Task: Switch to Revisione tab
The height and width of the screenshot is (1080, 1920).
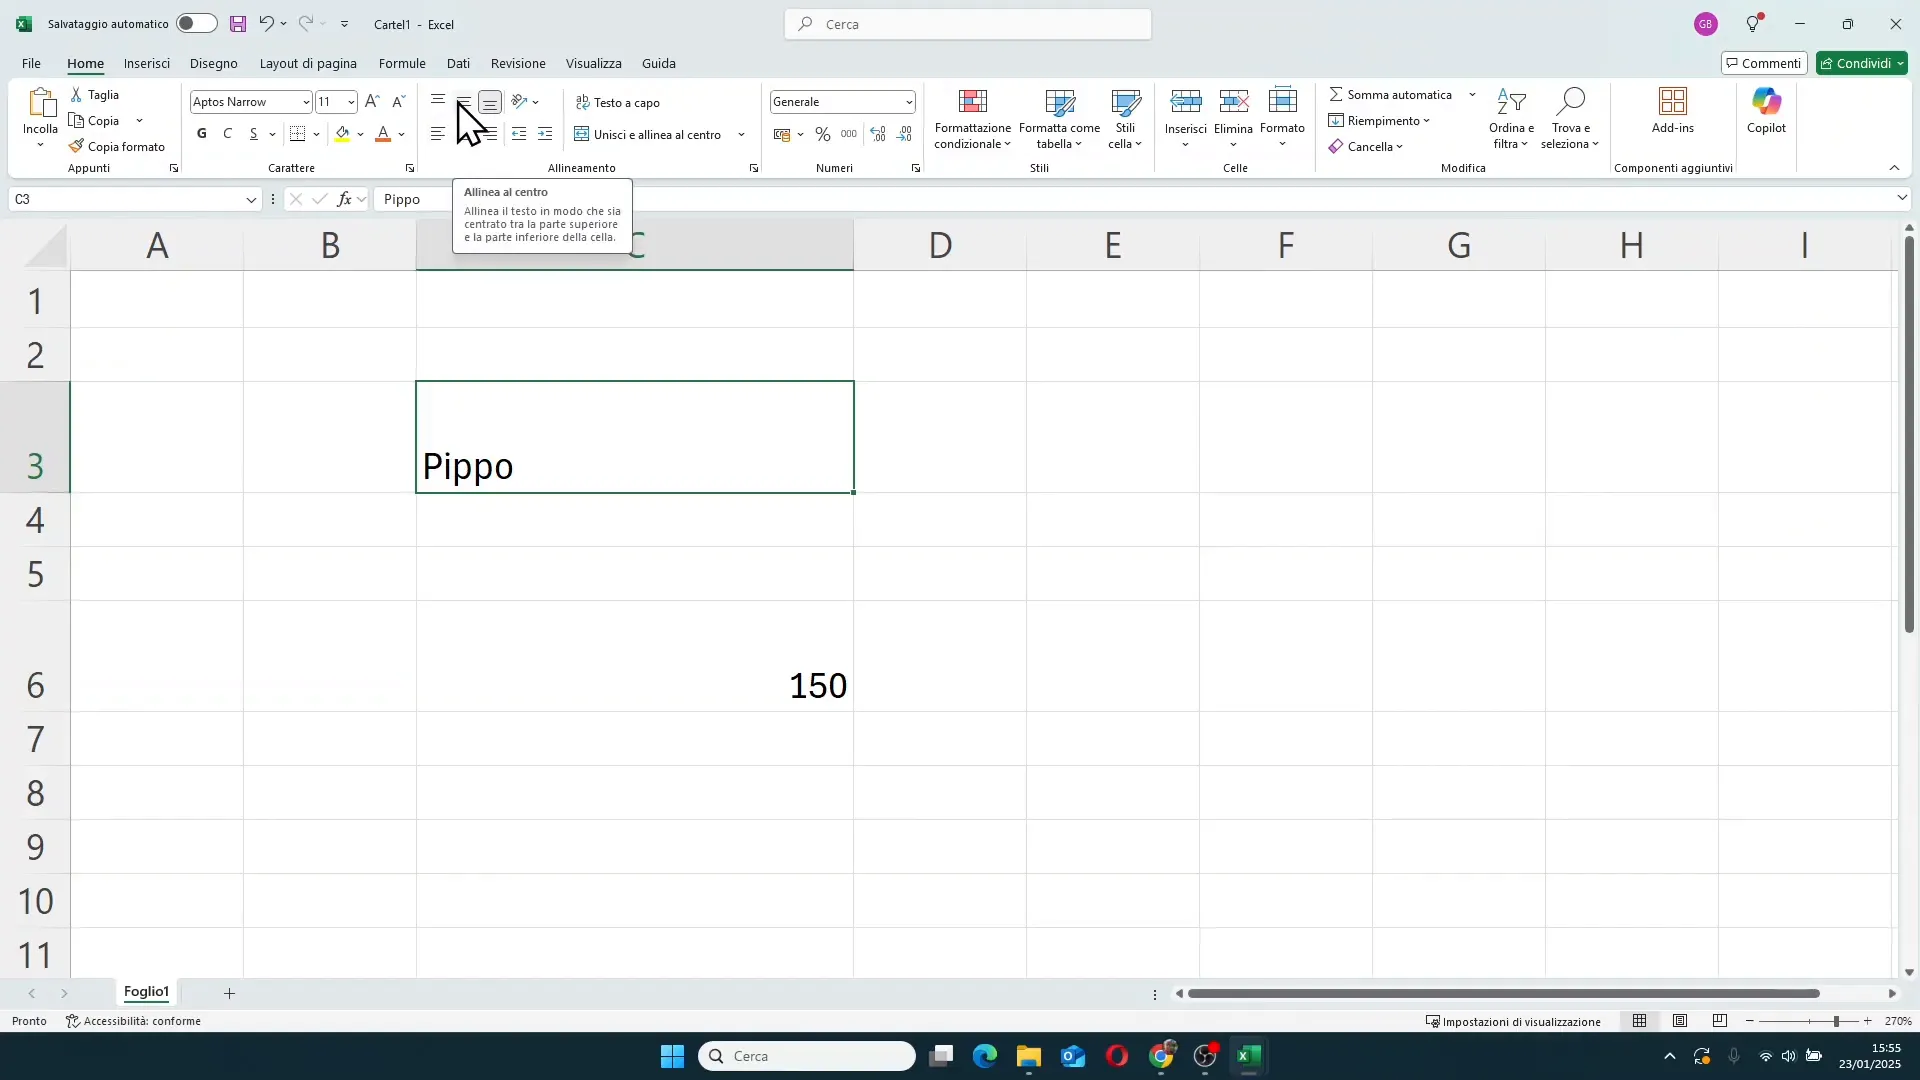Action: point(518,63)
